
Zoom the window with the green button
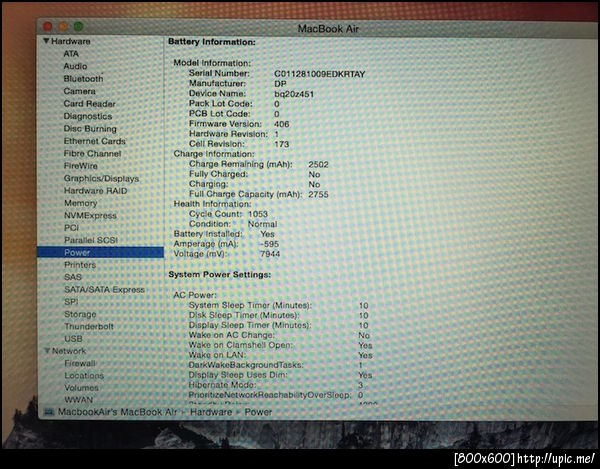[78, 26]
